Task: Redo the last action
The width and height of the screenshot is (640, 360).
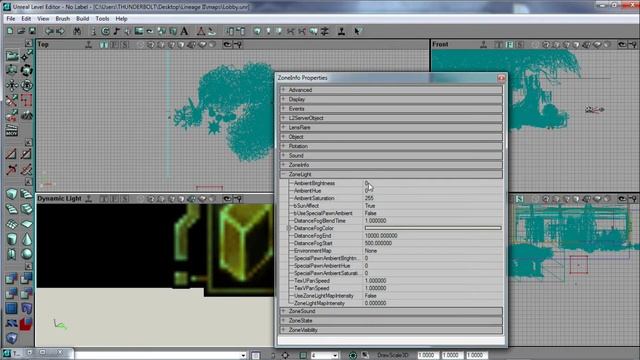Action: point(60,31)
